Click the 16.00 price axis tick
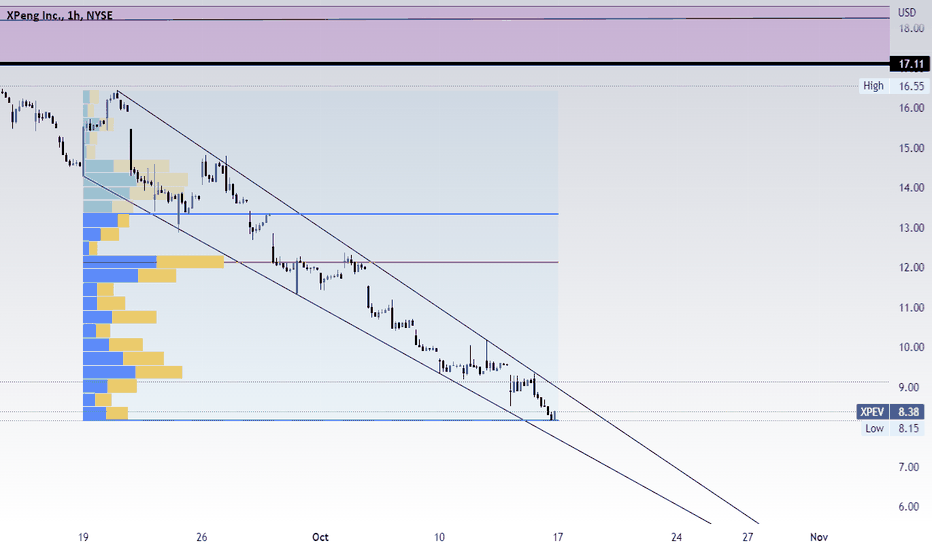Viewport: 932px width, 550px height. (911, 108)
